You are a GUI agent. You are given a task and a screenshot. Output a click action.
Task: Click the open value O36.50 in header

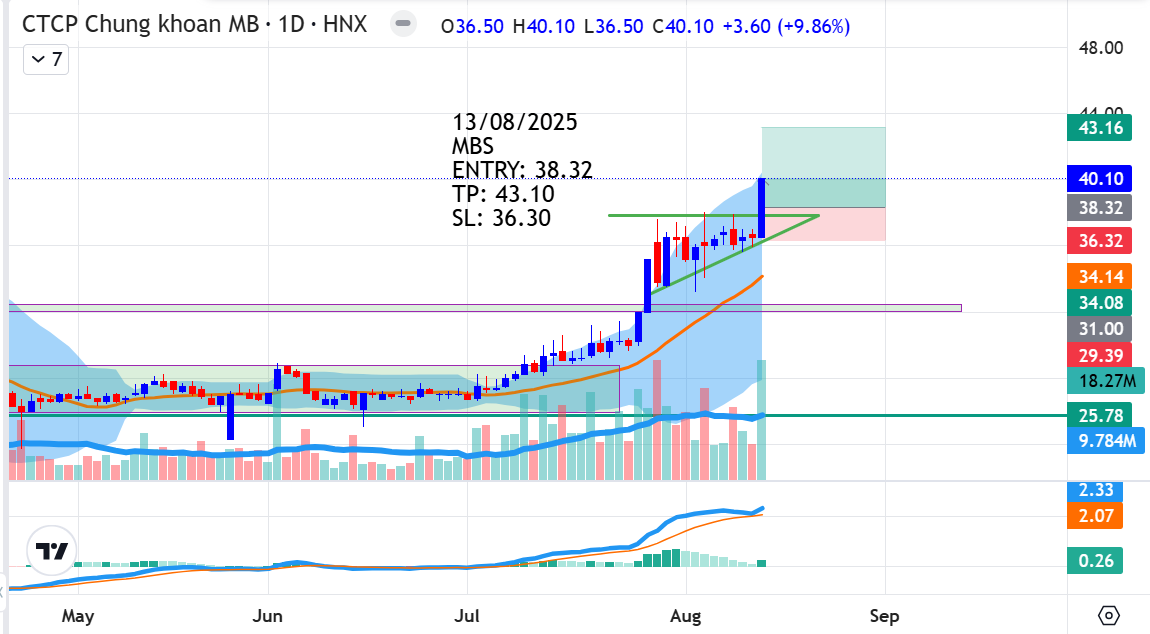pos(472,26)
